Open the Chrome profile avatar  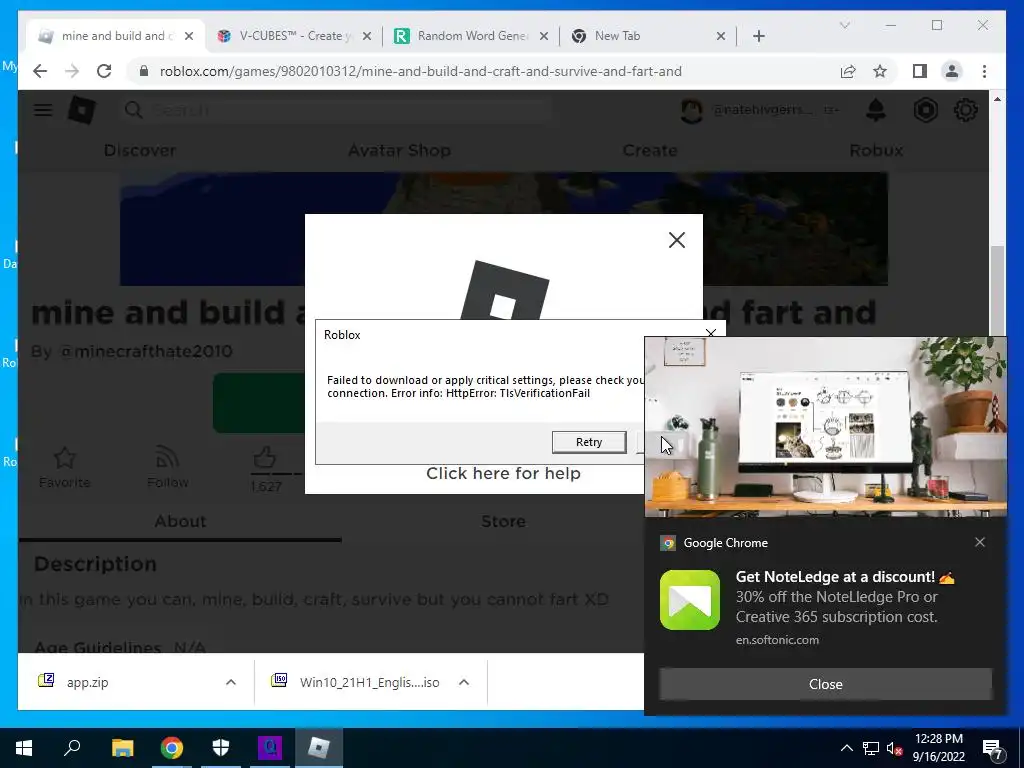[x=952, y=71]
